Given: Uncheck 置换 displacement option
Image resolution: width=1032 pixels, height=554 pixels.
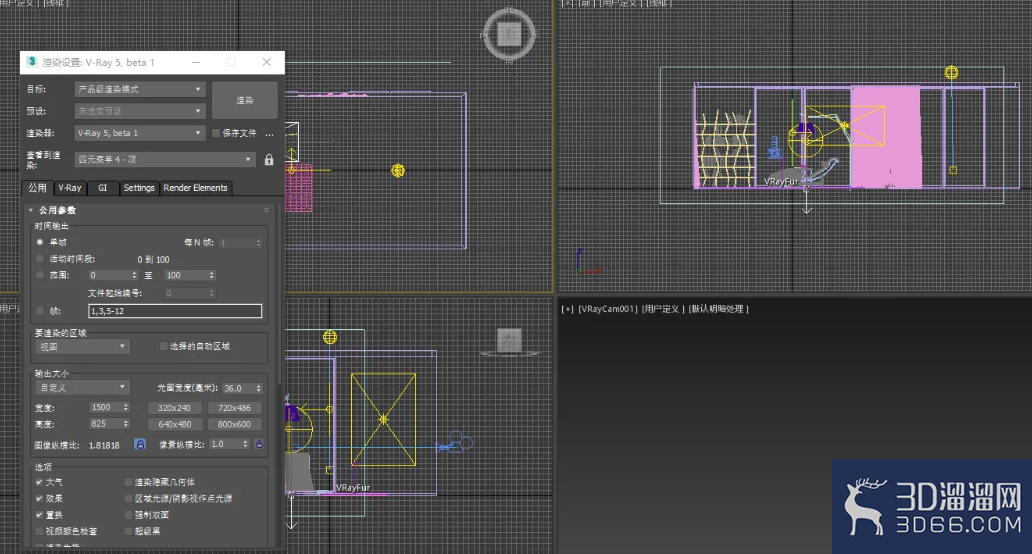Looking at the screenshot, I should point(39,515).
